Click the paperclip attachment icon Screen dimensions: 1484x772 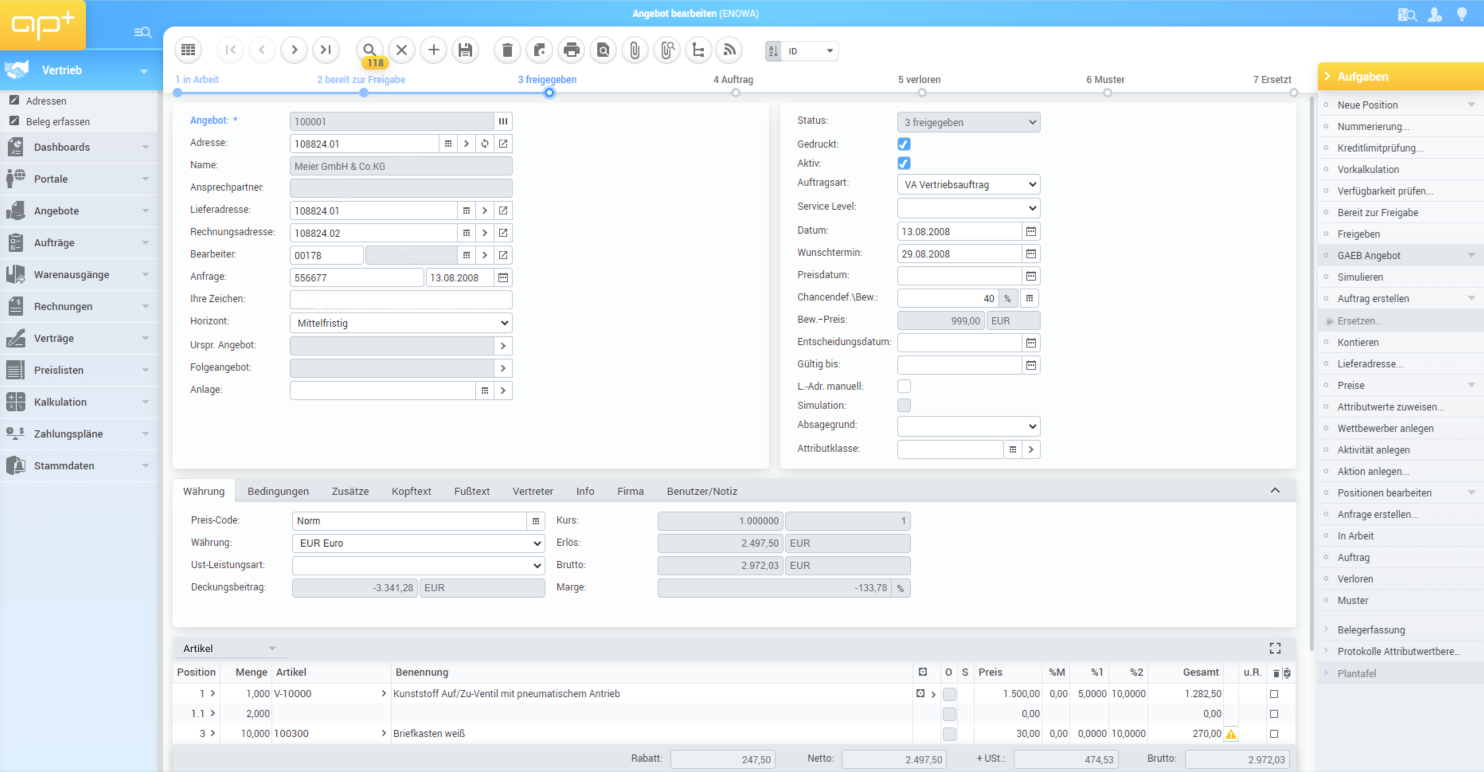[634, 50]
